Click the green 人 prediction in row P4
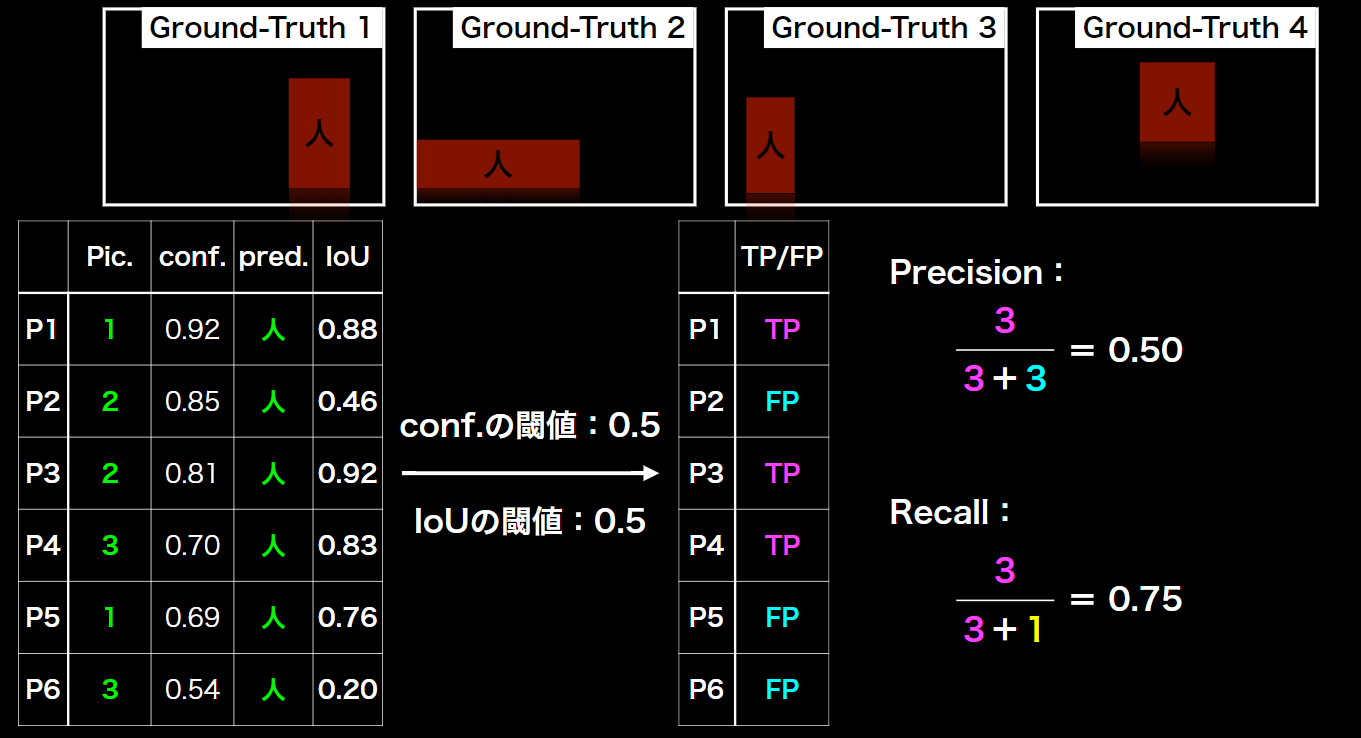 (x=273, y=546)
